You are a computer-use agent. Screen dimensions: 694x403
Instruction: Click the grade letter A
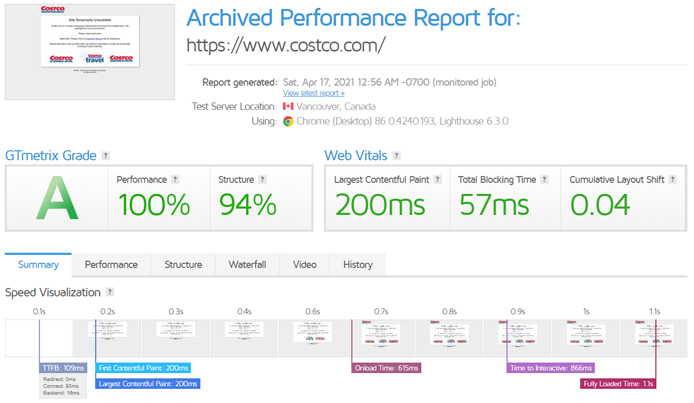click(57, 199)
